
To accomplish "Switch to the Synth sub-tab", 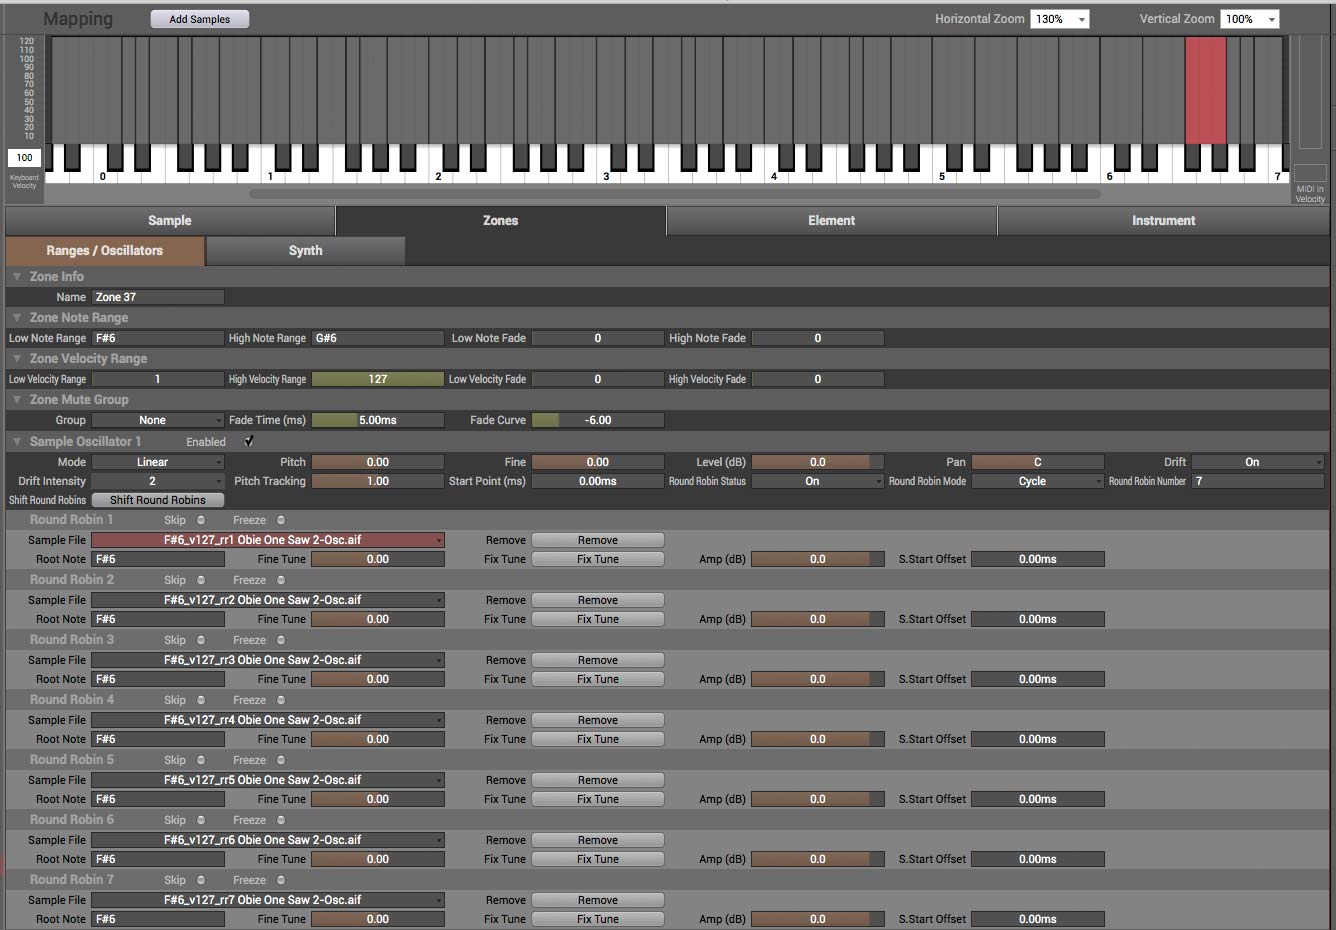I will pos(305,251).
